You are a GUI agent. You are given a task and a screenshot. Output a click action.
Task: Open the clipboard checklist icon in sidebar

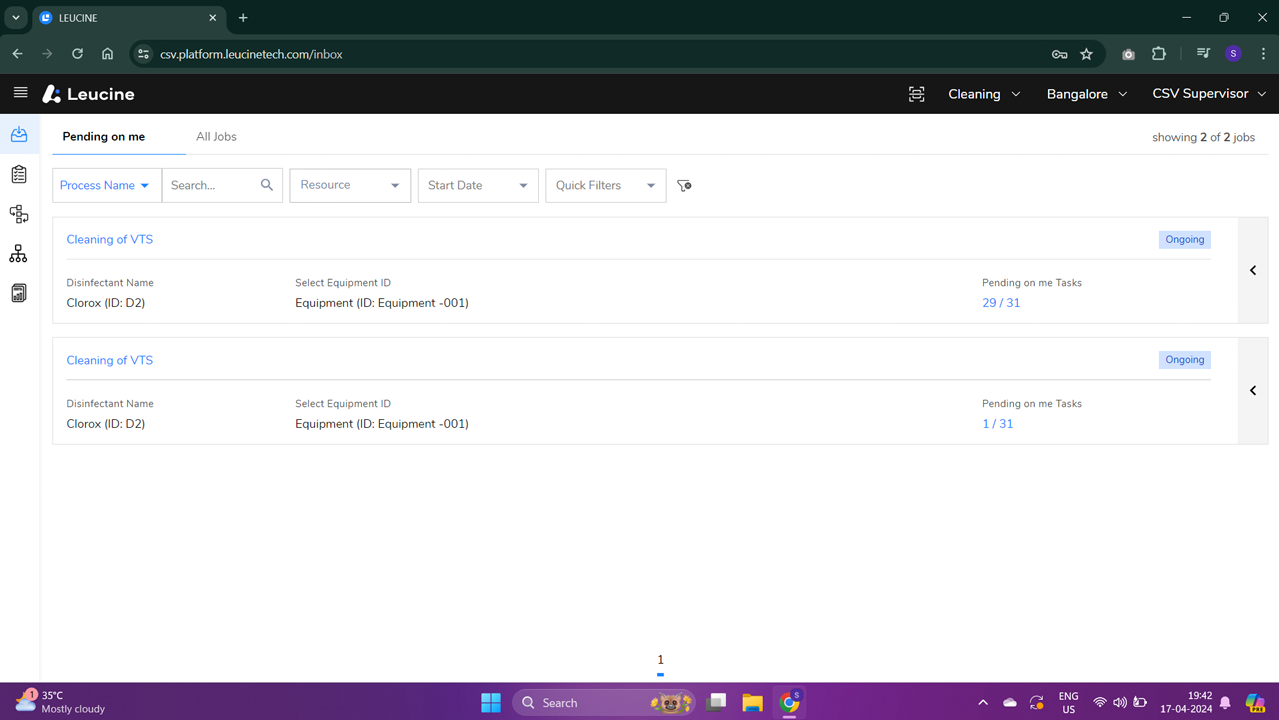pos(19,174)
